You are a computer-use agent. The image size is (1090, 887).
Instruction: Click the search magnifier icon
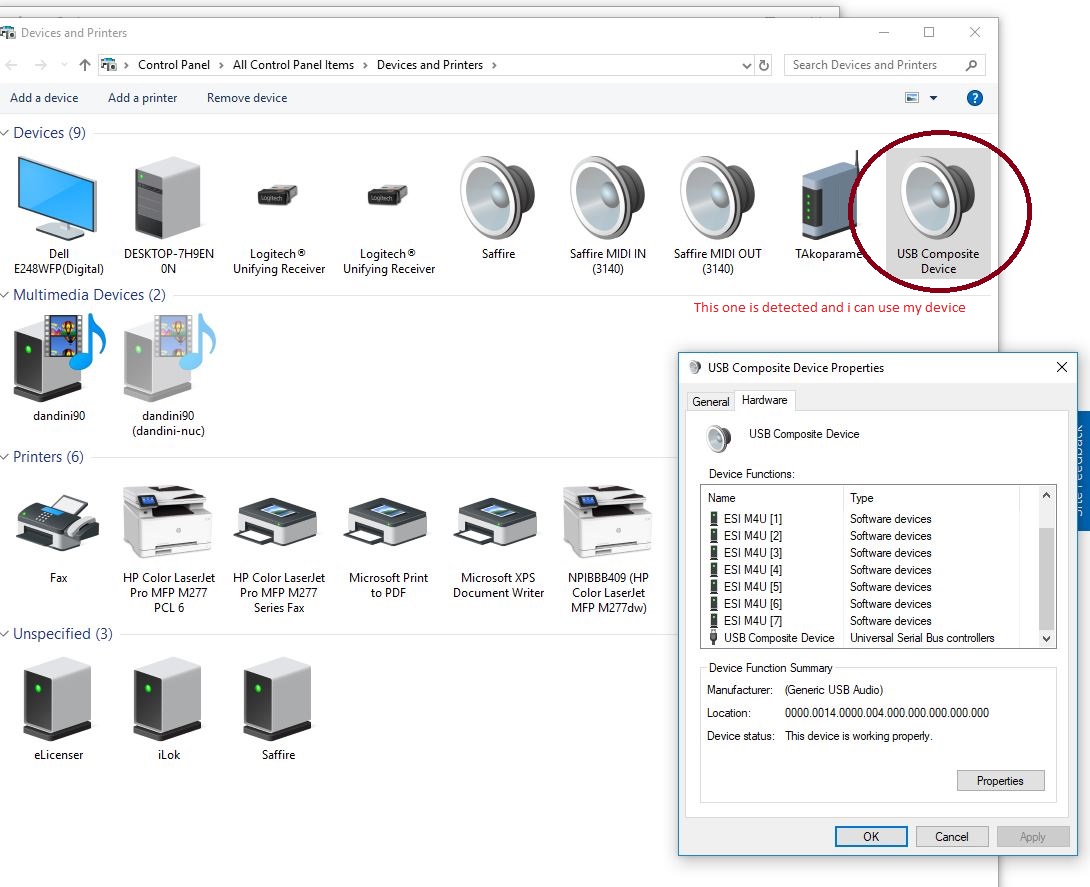tap(971, 65)
